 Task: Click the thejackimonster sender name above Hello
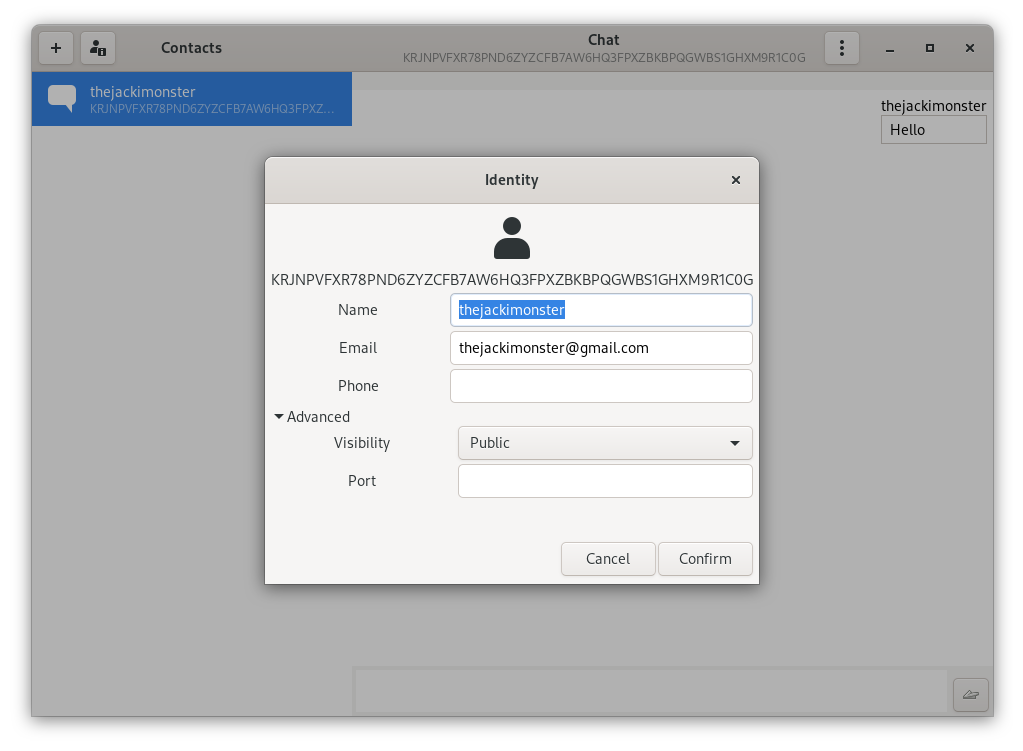click(x=934, y=106)
